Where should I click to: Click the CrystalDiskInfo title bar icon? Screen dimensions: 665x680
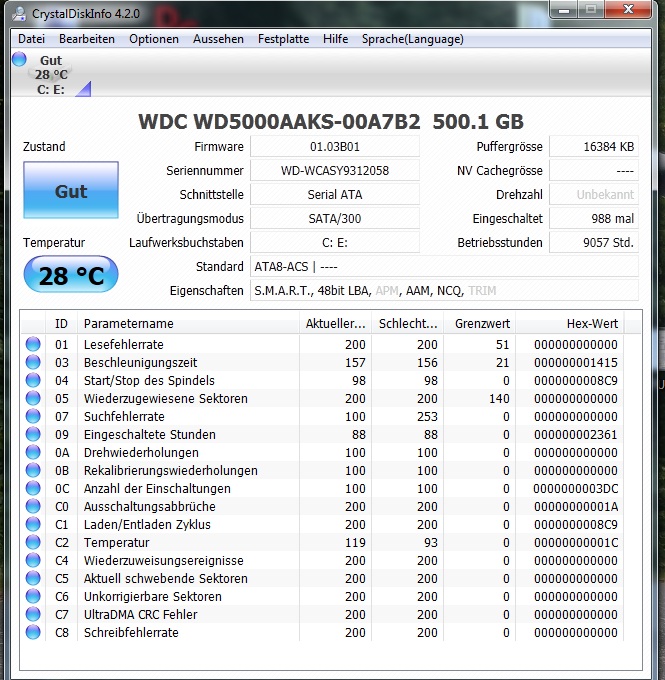[19, 14]
